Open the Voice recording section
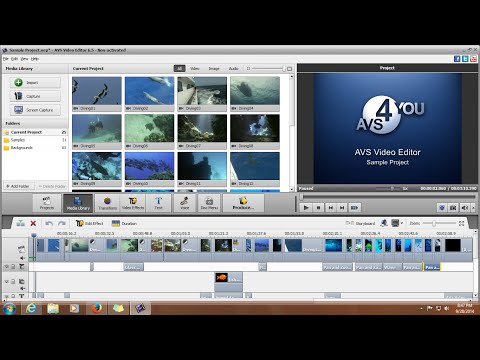The image size is (480, 360). click(x=184, y=203)
